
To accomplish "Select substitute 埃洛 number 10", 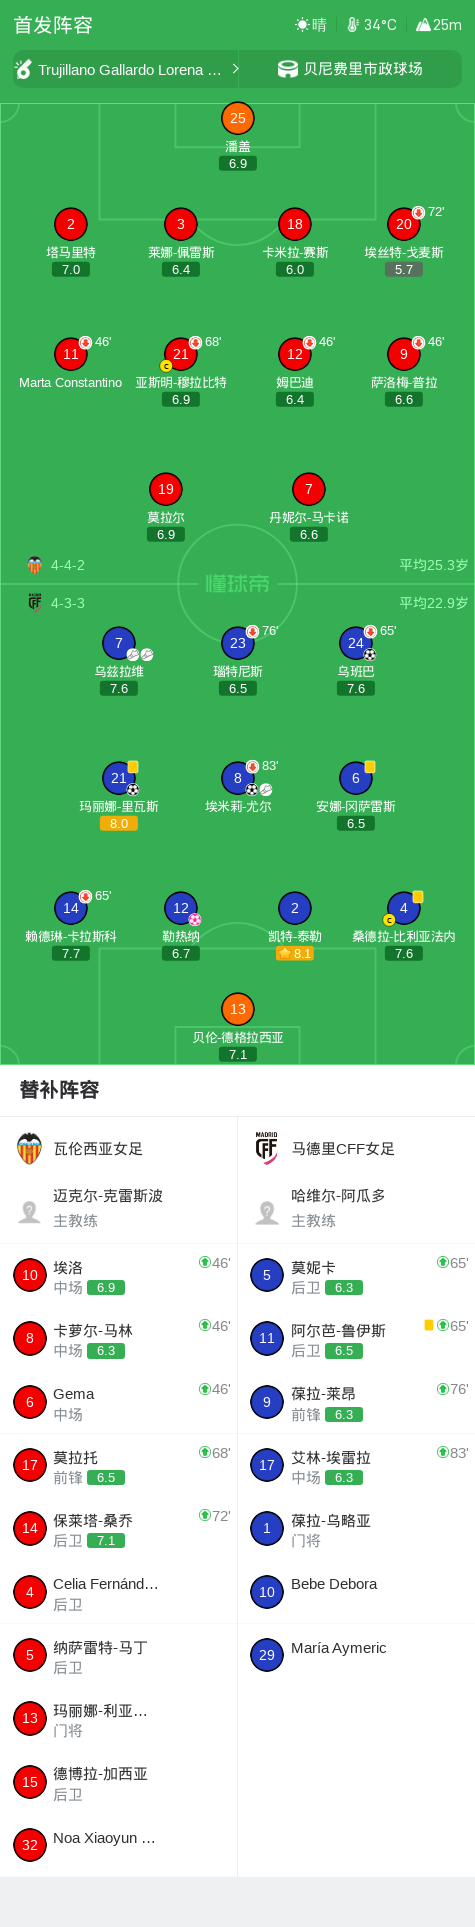I will click(x=30, y=1275).
